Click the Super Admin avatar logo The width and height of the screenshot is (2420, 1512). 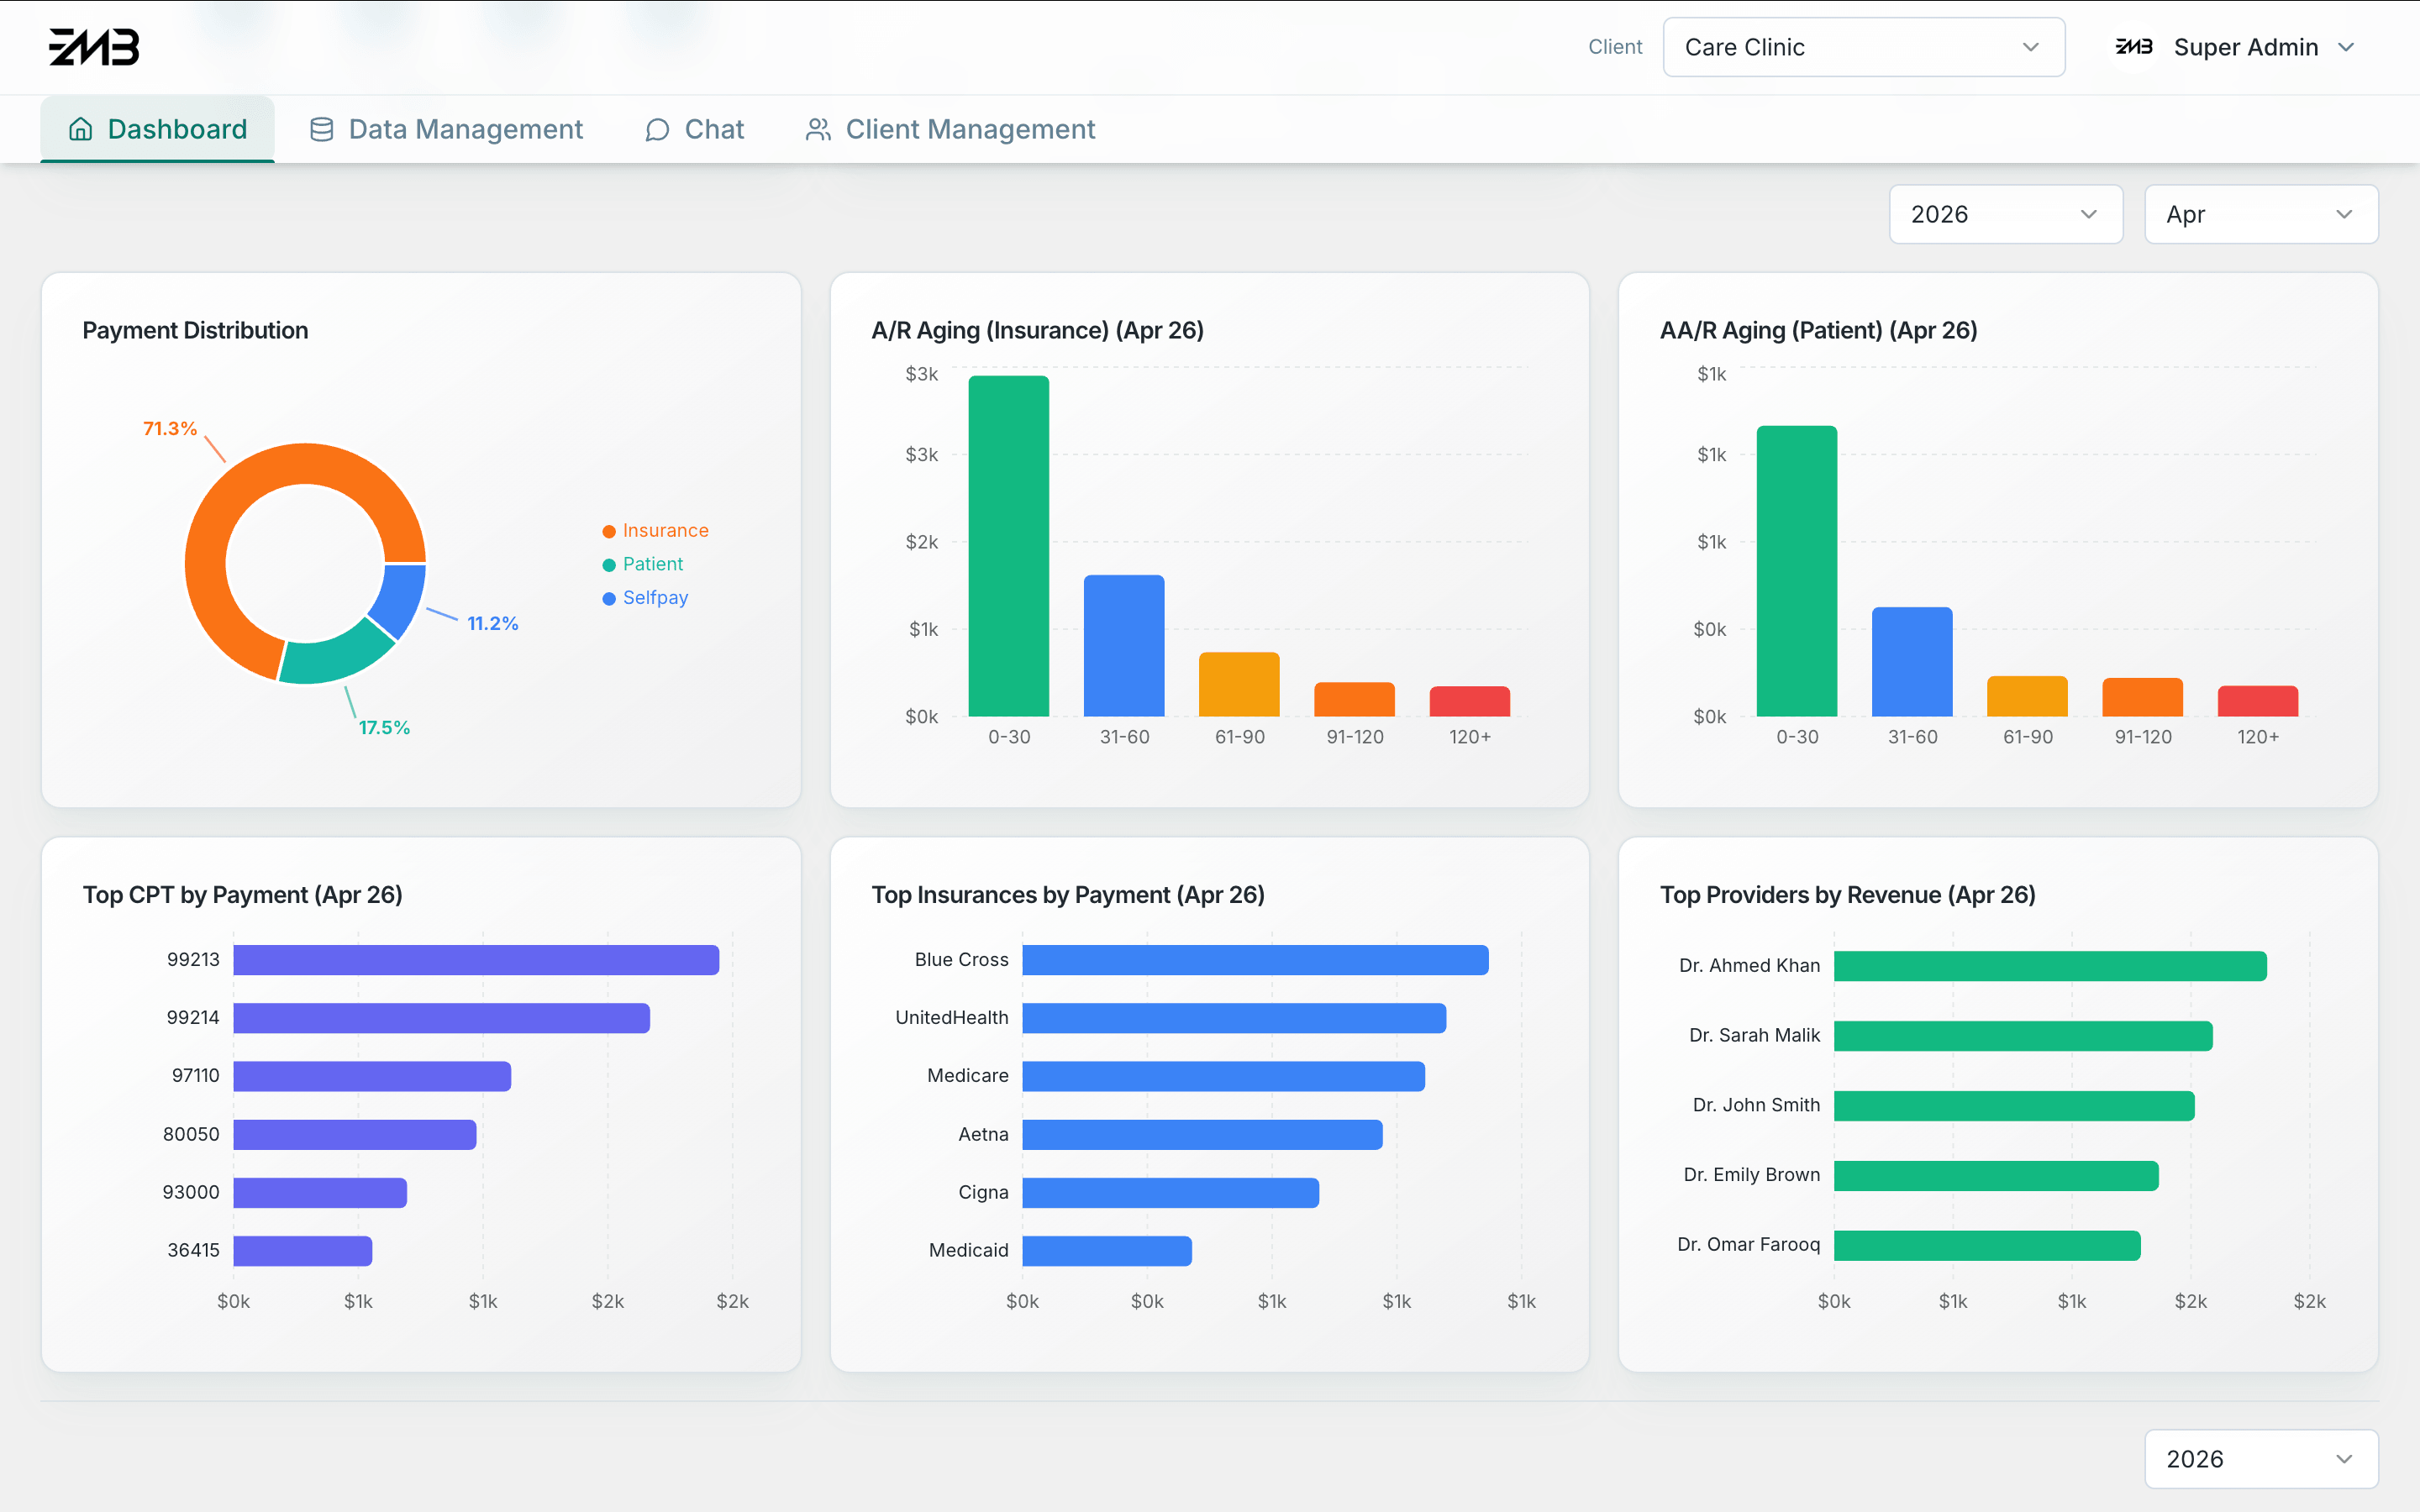click(x=2133, y=47)
